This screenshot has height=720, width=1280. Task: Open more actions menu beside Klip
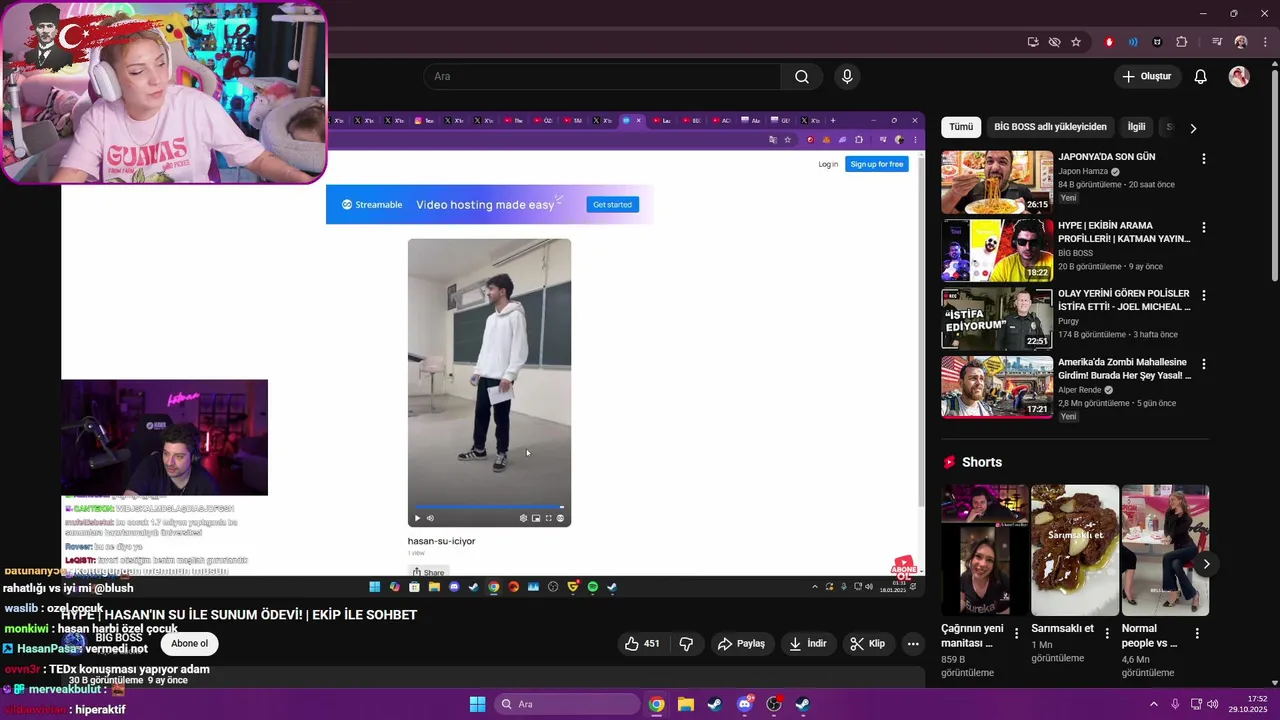pyautogui.click(x=913, y=644)
